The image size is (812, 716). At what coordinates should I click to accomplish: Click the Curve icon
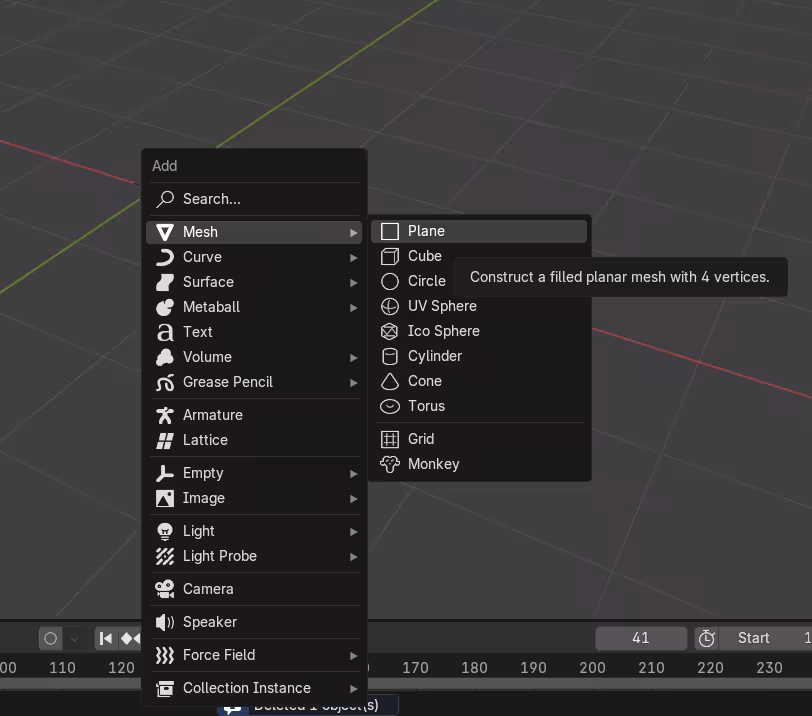(x=165, y=257)
